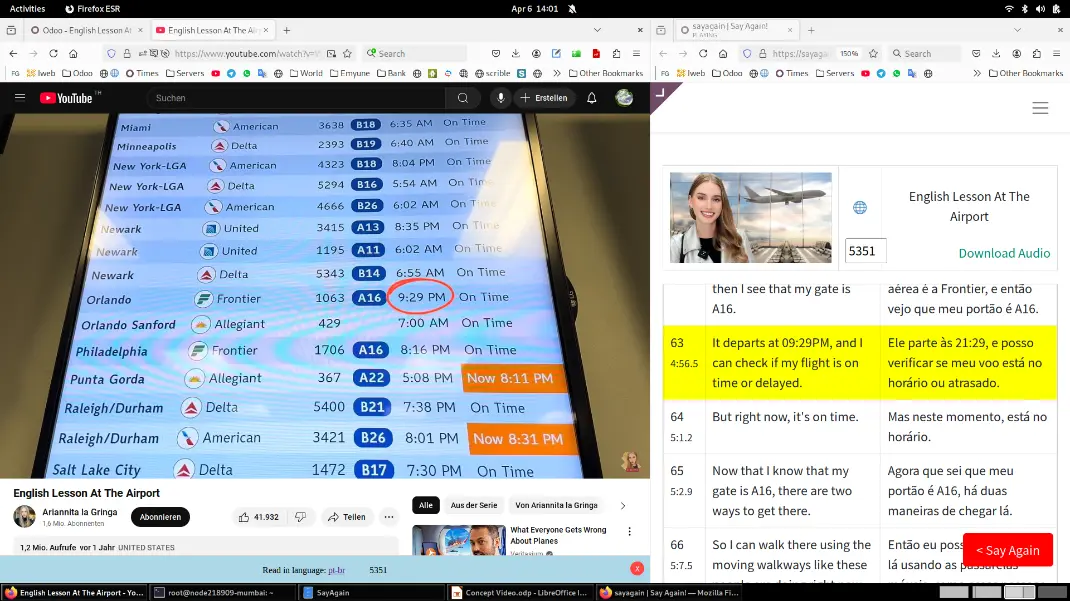The image size is (1070, 601).
Task: Open system volume indicator in top bar
Action: pyautogui.click(x=1040, y=9)
